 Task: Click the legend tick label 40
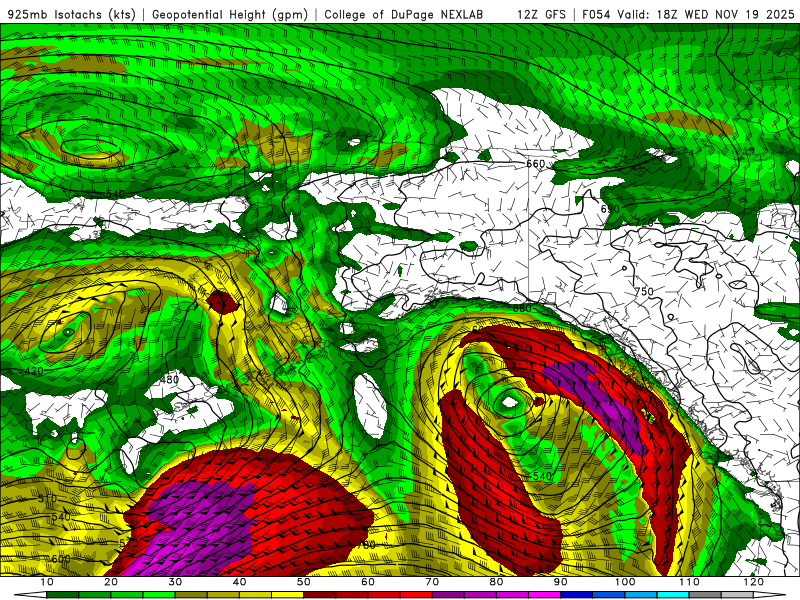tap(239, 582)
